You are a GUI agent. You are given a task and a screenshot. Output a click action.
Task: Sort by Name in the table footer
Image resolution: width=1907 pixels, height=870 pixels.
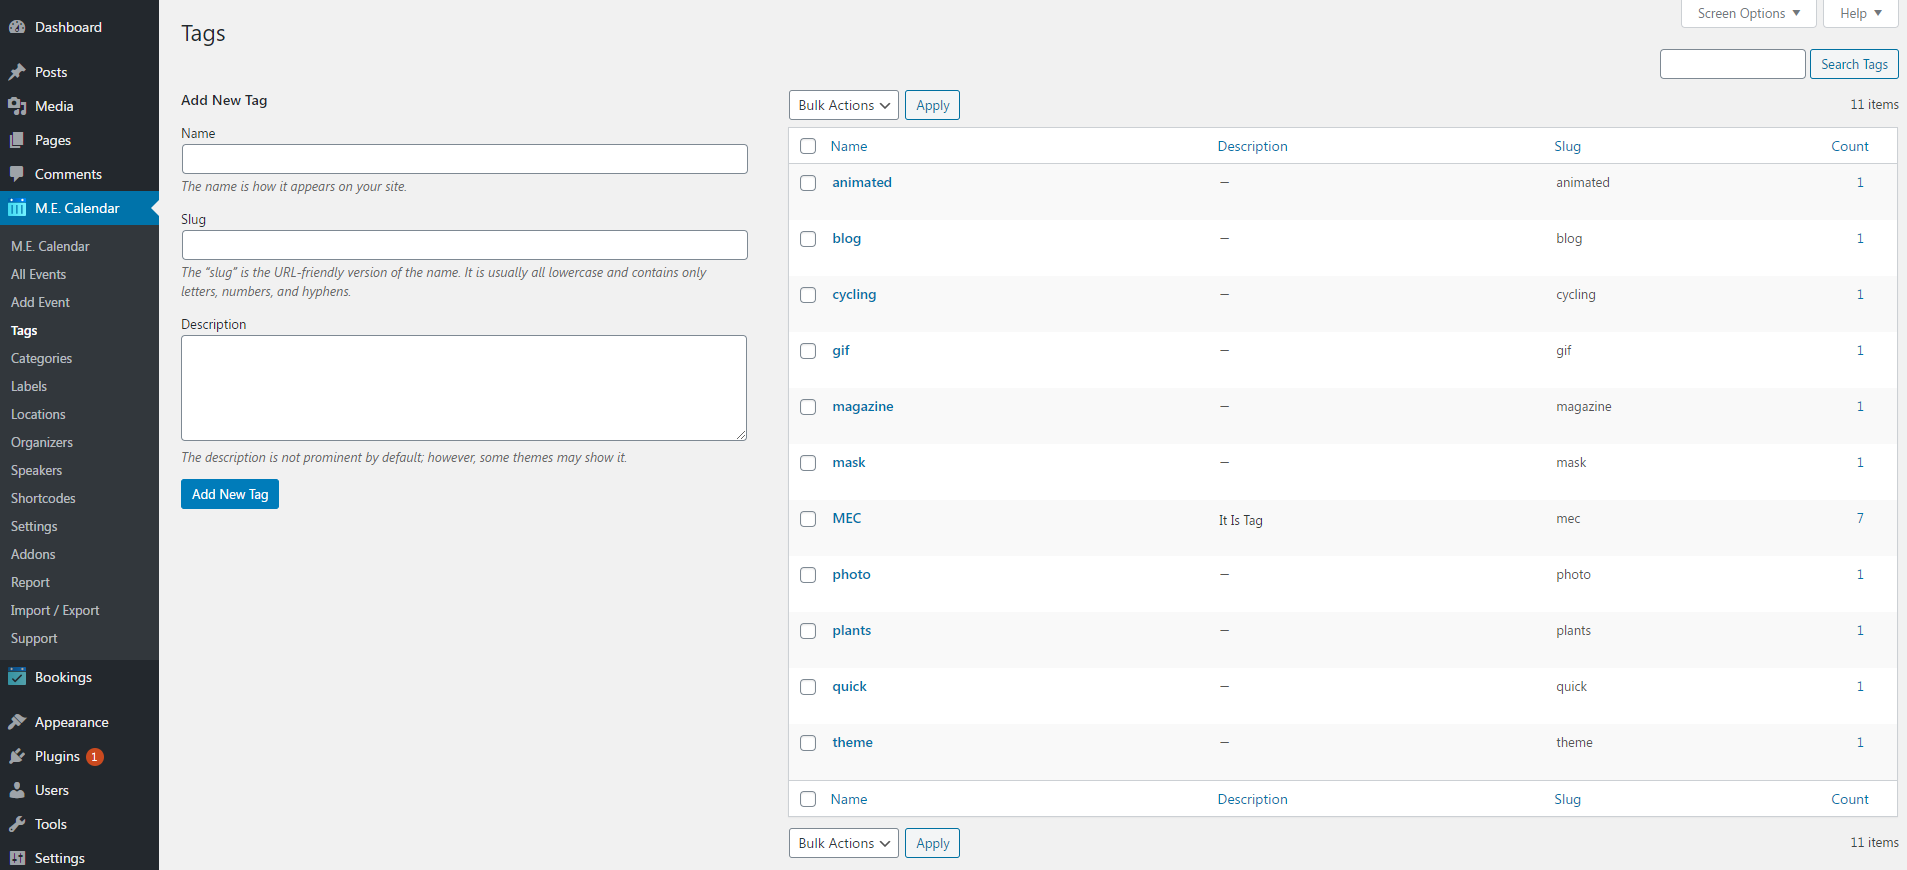coord(849,799)
